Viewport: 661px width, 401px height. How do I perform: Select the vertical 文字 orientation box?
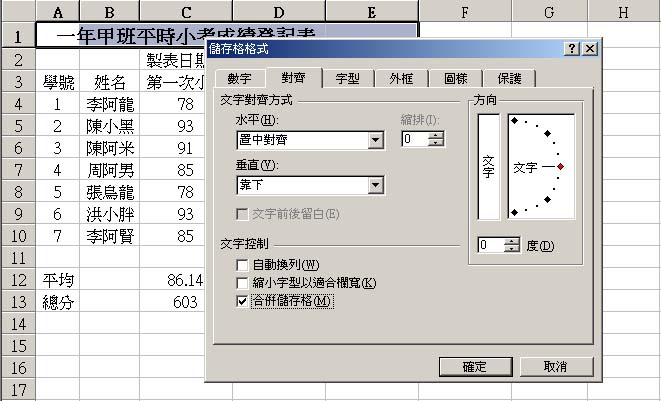[488, 166]
